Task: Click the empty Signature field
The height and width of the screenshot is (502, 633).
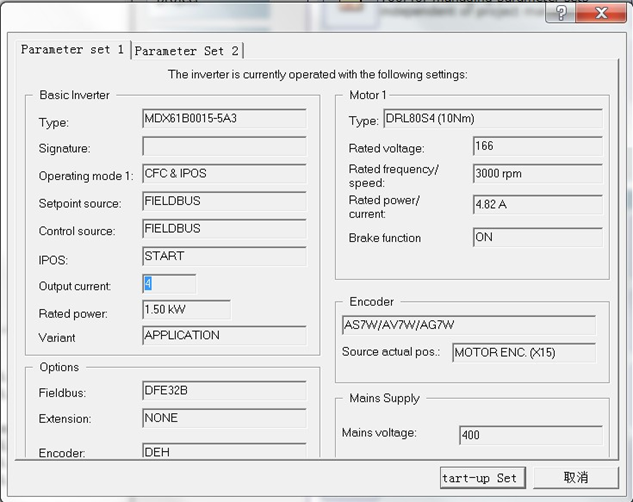Action: 223,147
